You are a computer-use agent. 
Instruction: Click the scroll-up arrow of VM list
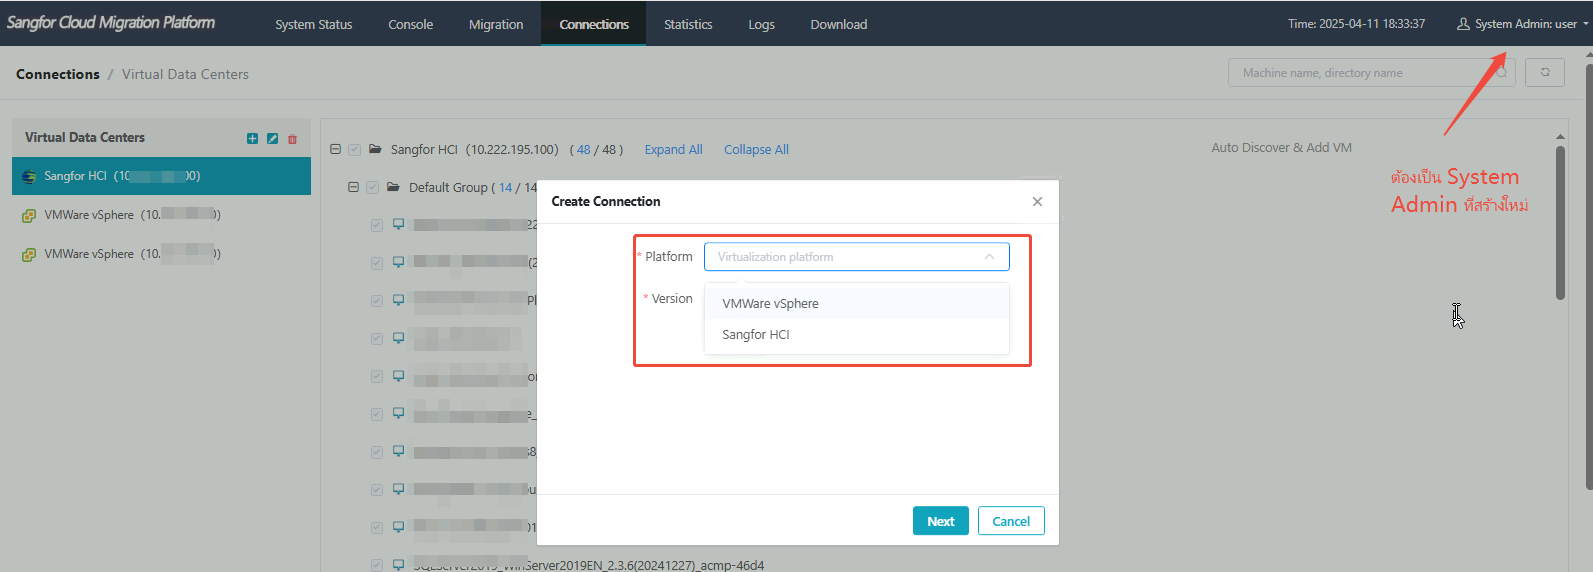pyautogui.click(x=1560, y=136)
